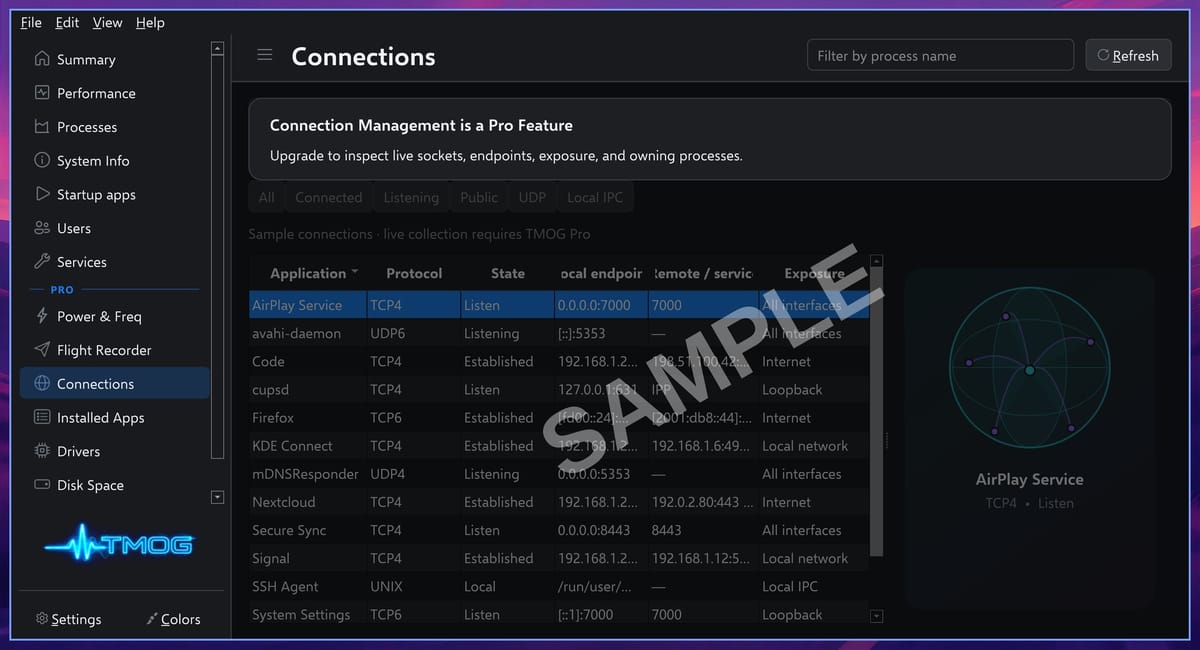Select the avahi-daemon row

[559, 333]
